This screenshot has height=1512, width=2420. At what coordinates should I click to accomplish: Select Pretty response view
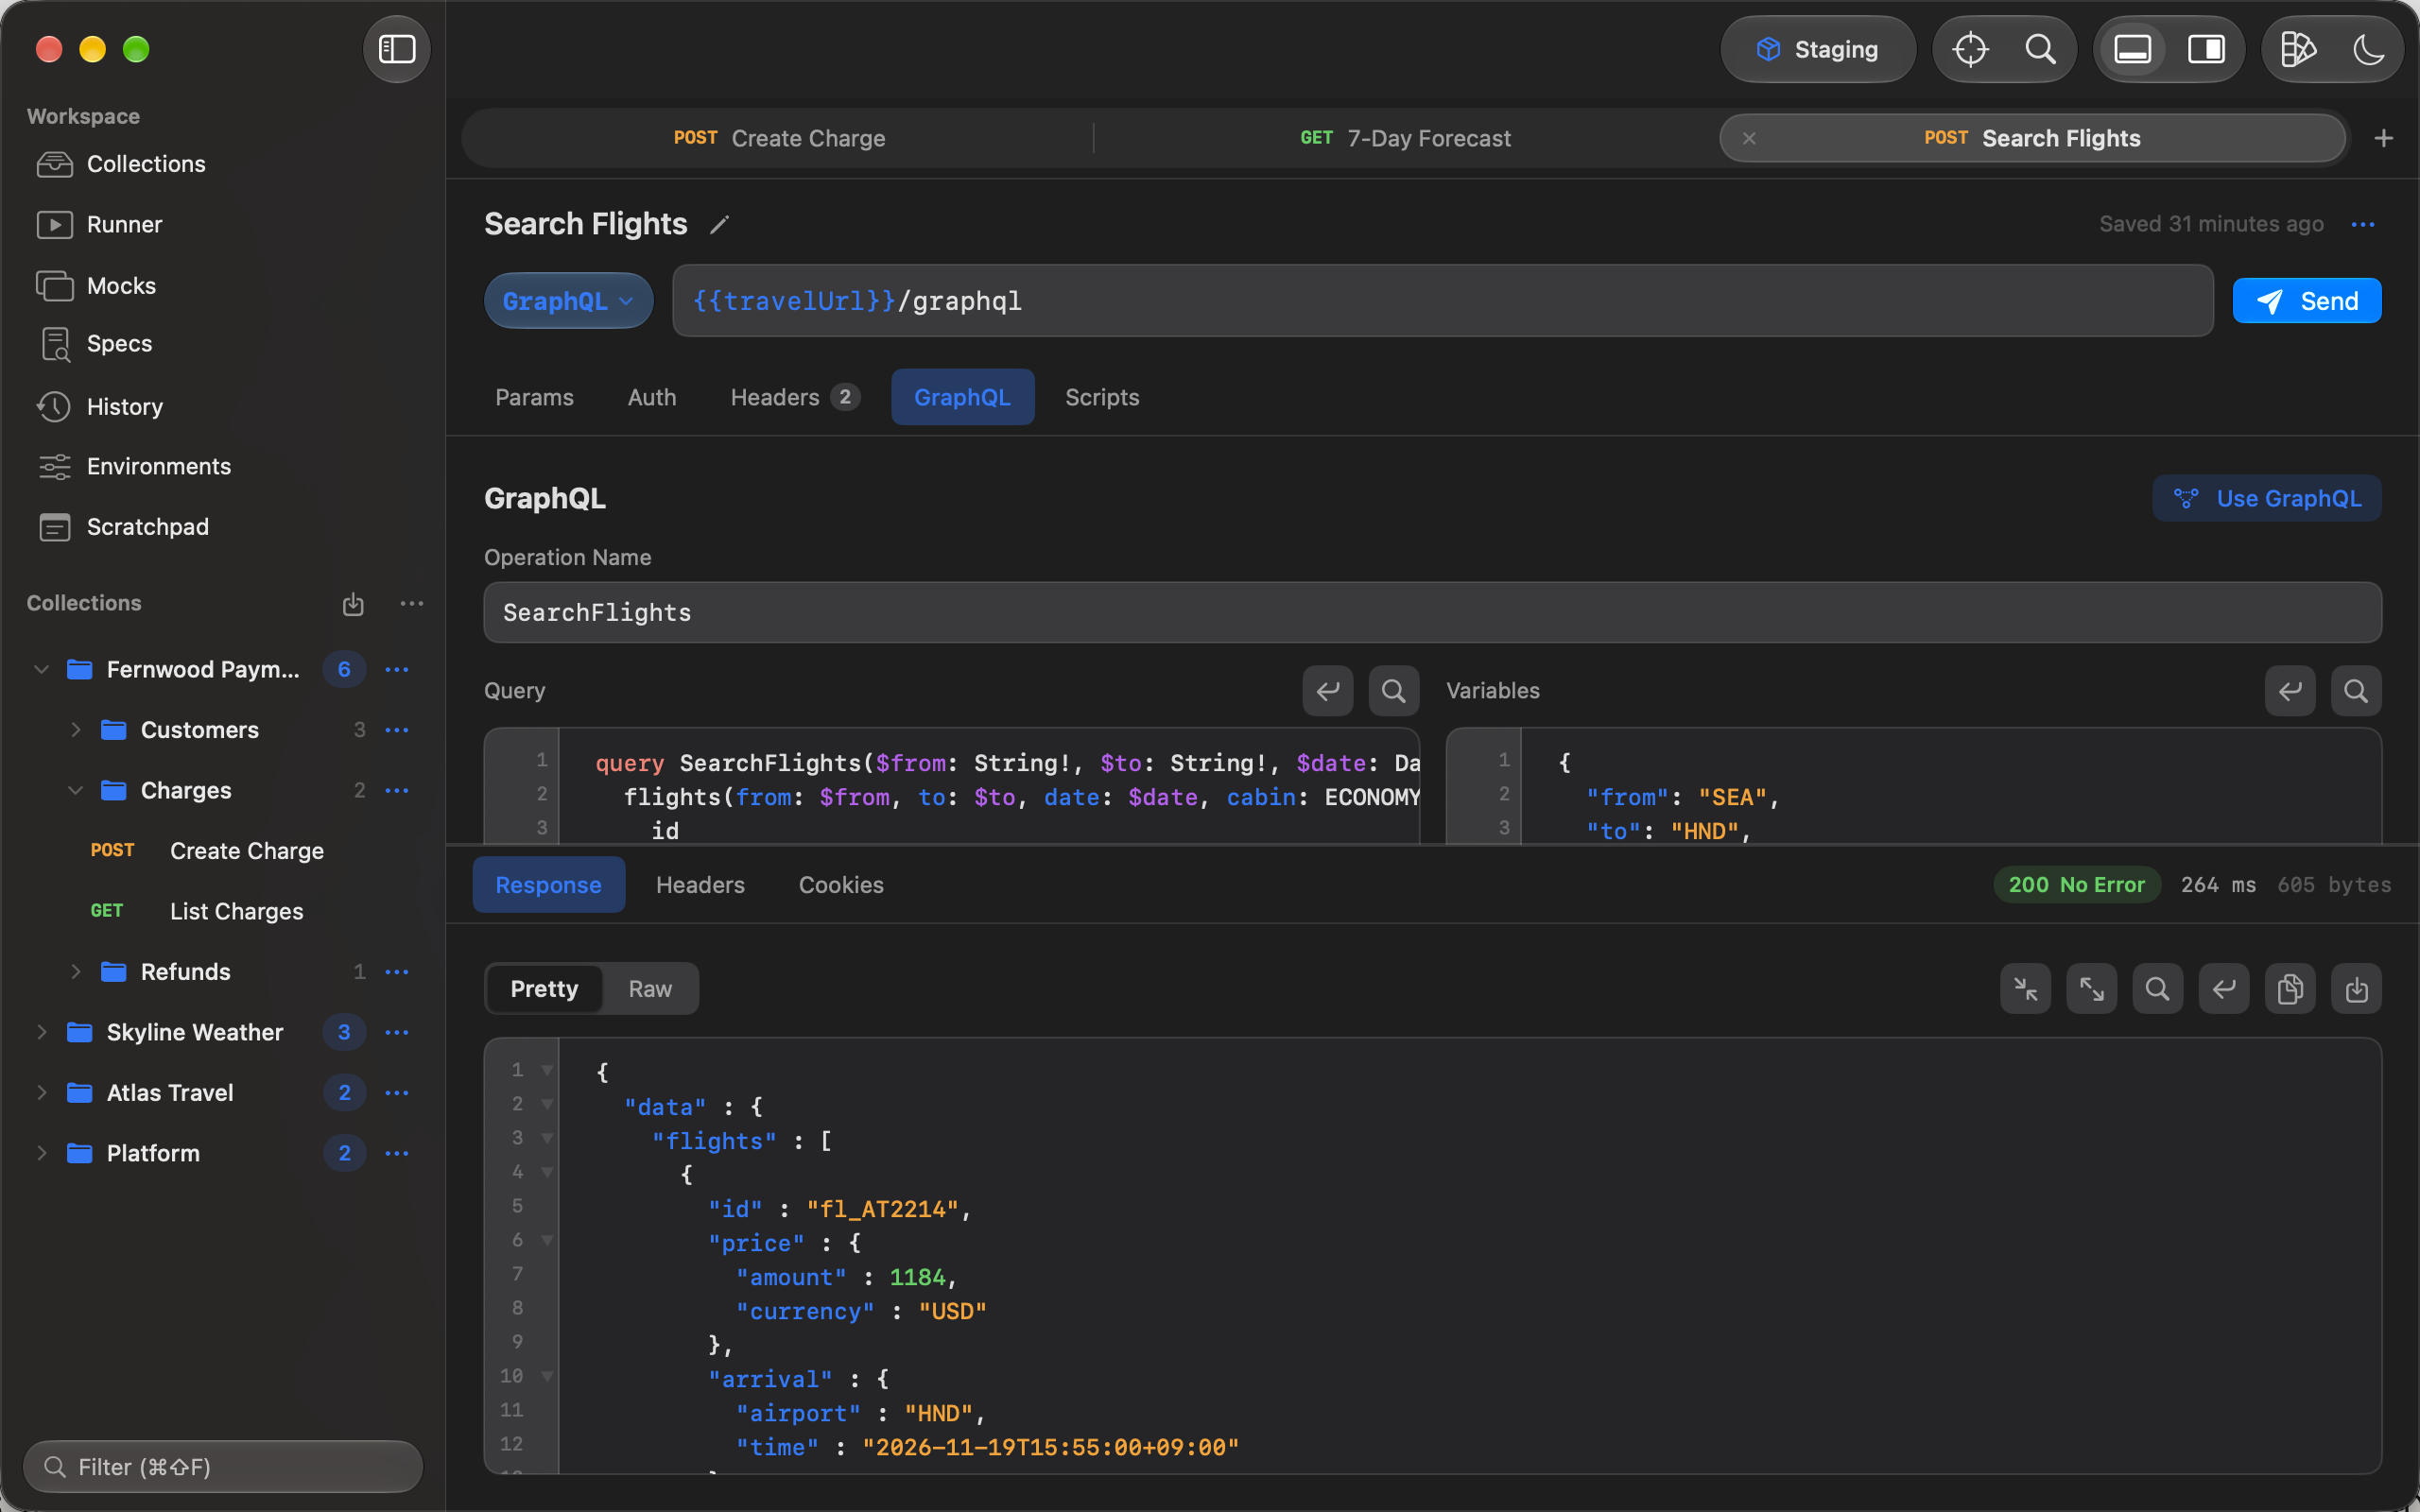544,989
